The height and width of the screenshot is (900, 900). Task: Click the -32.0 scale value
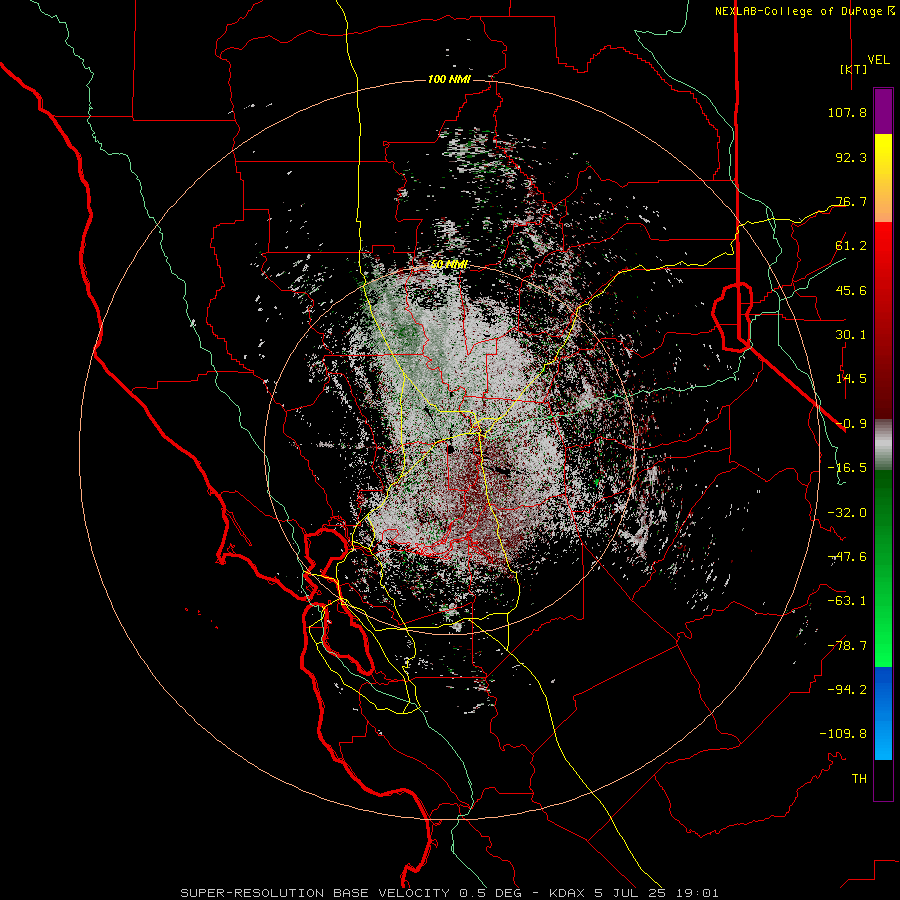pyautogui.click(x=847, y=513)
